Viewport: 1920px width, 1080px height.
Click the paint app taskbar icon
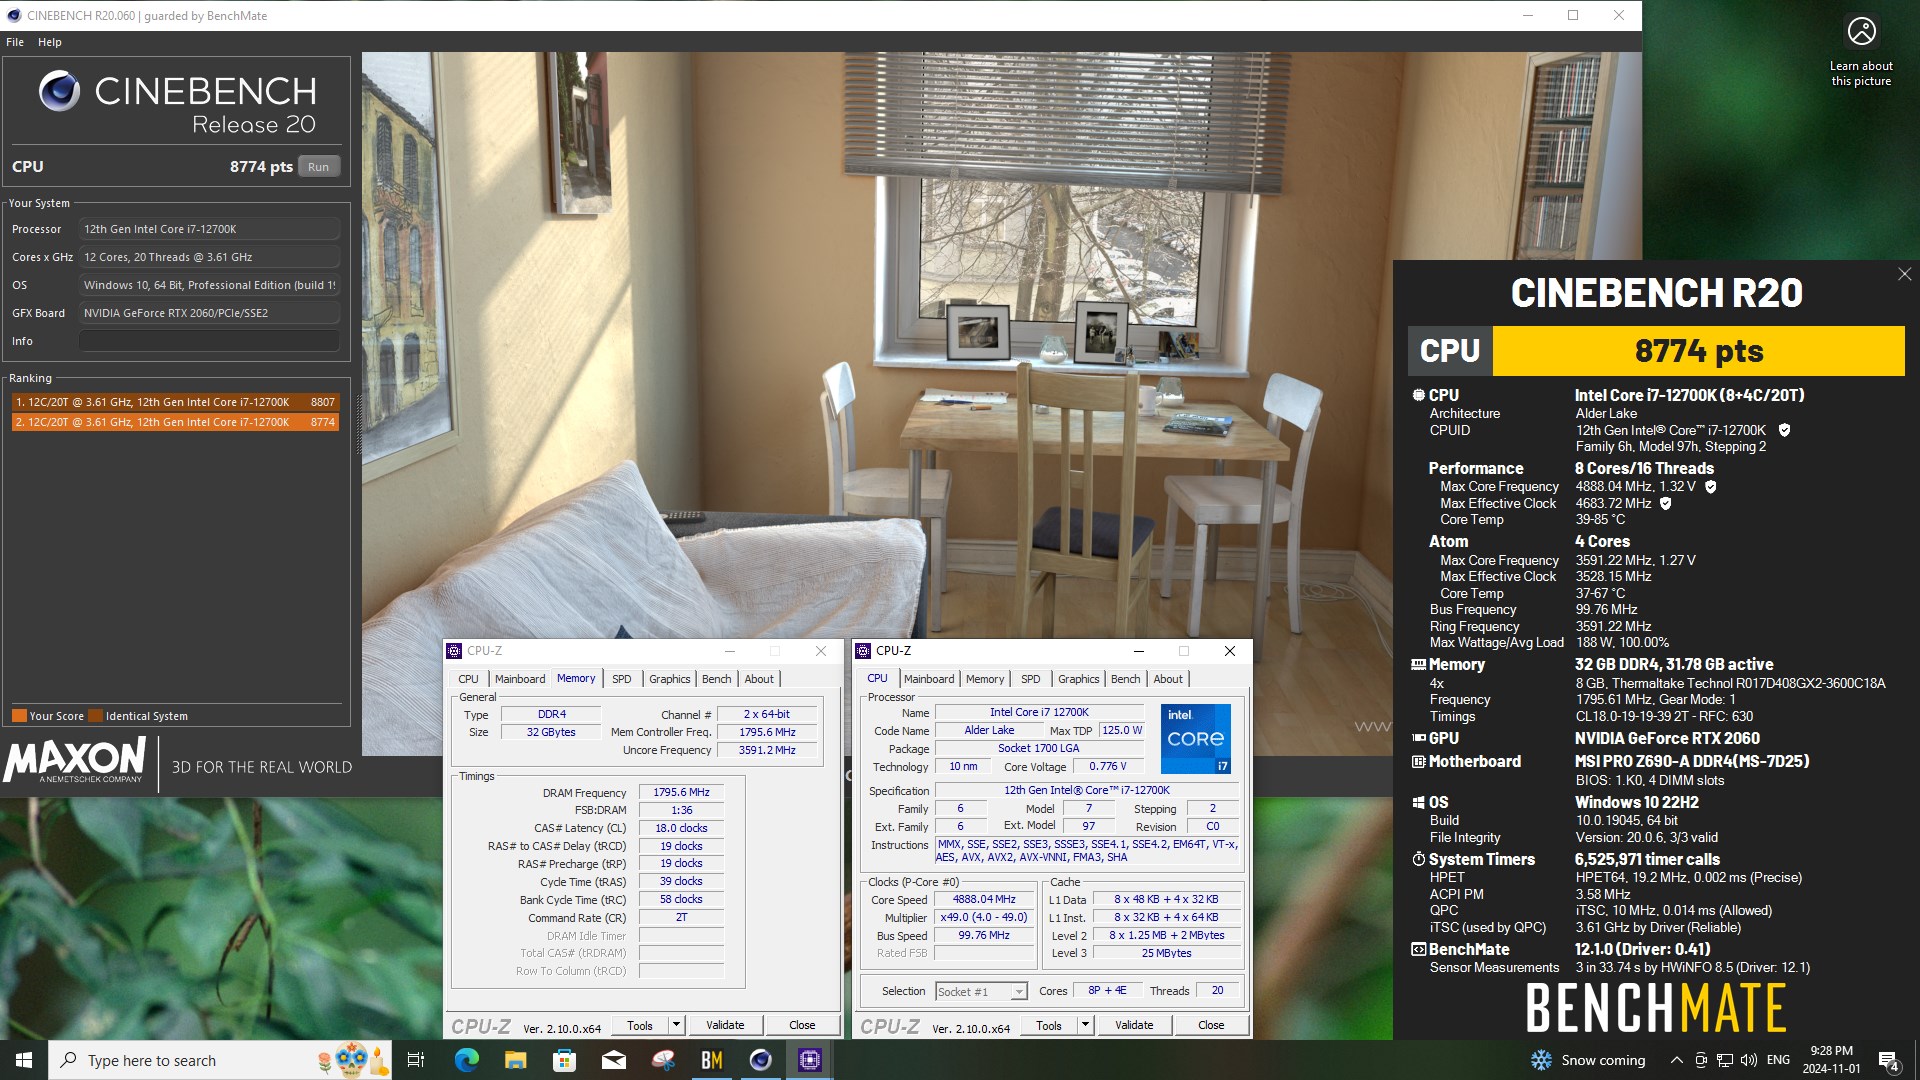coord(663,1060)
